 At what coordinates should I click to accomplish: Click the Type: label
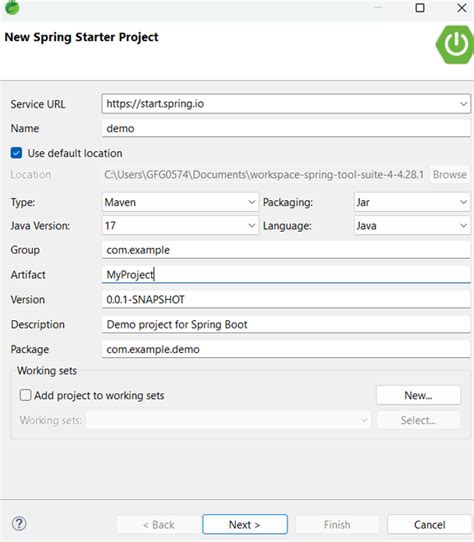coord(23,202)
